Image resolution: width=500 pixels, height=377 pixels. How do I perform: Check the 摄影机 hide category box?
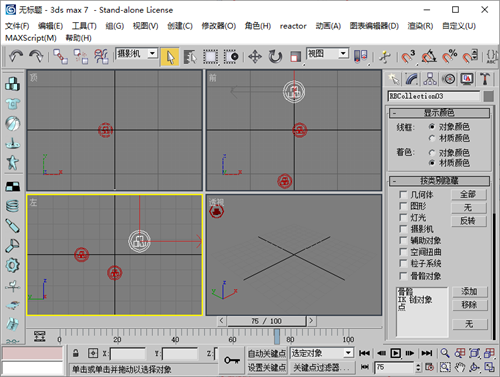[403, 229]
